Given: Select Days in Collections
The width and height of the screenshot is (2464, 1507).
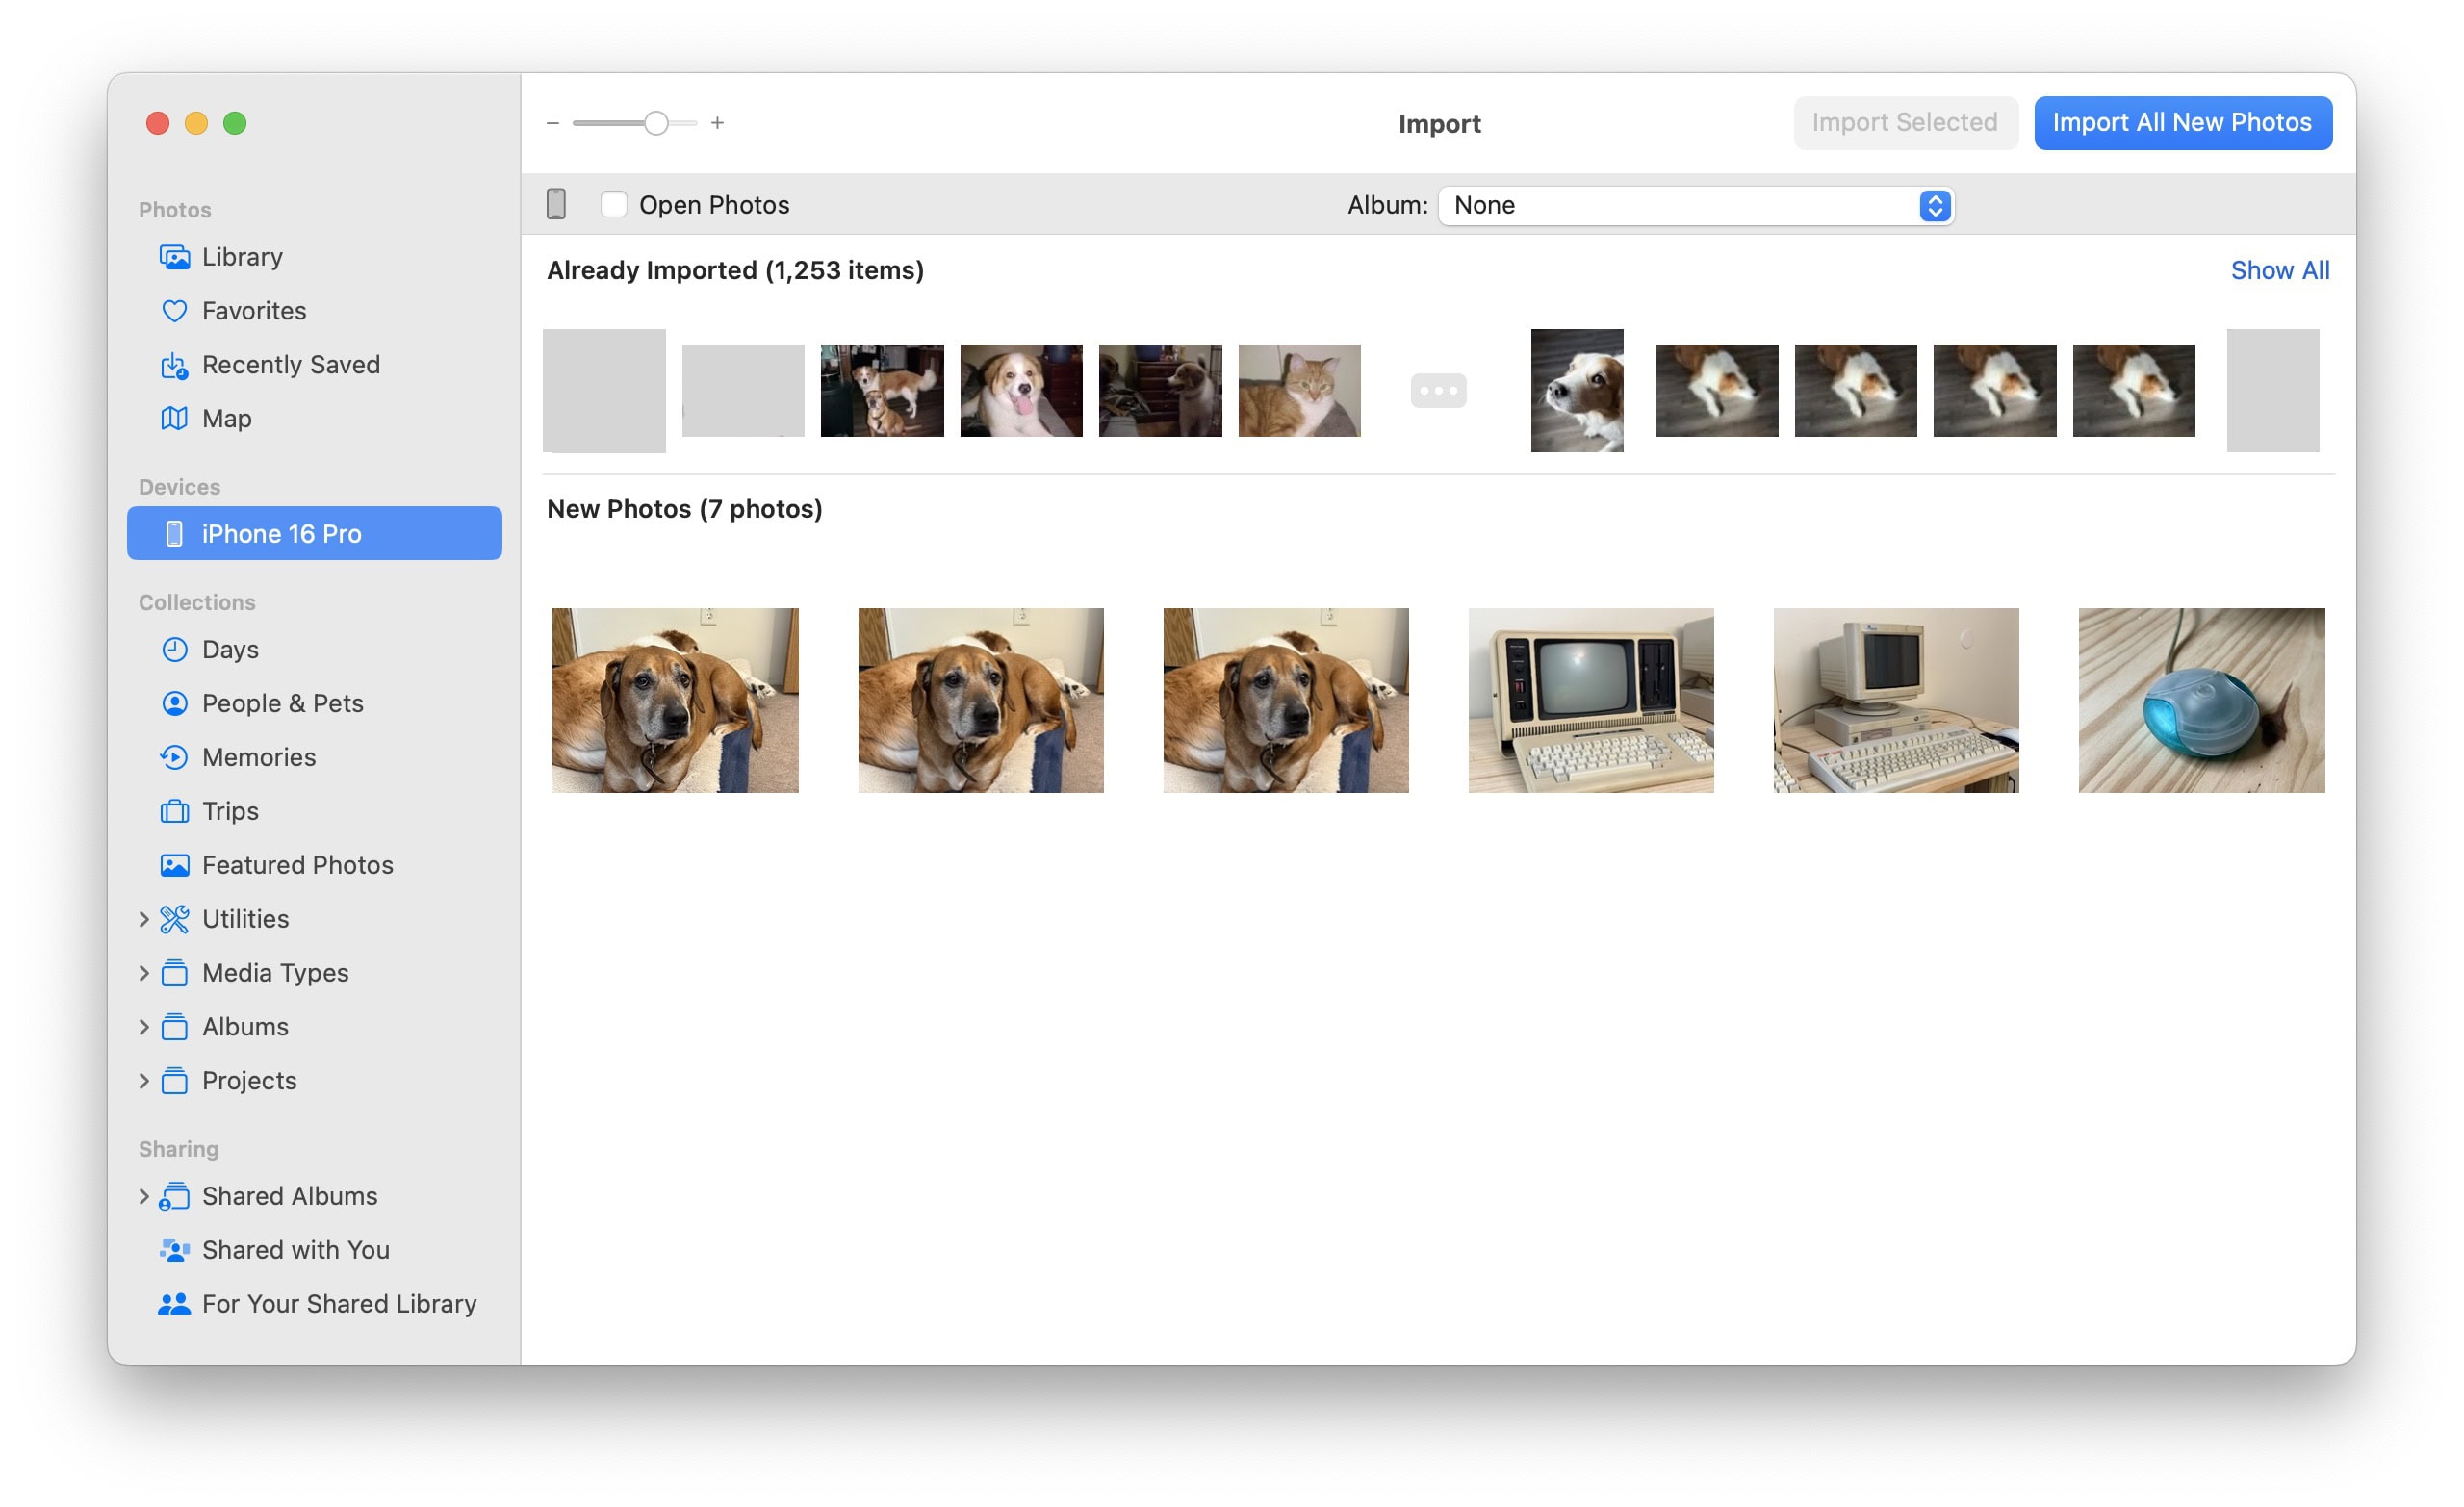Looking at the screenshot, I should [x=230, y=650].
